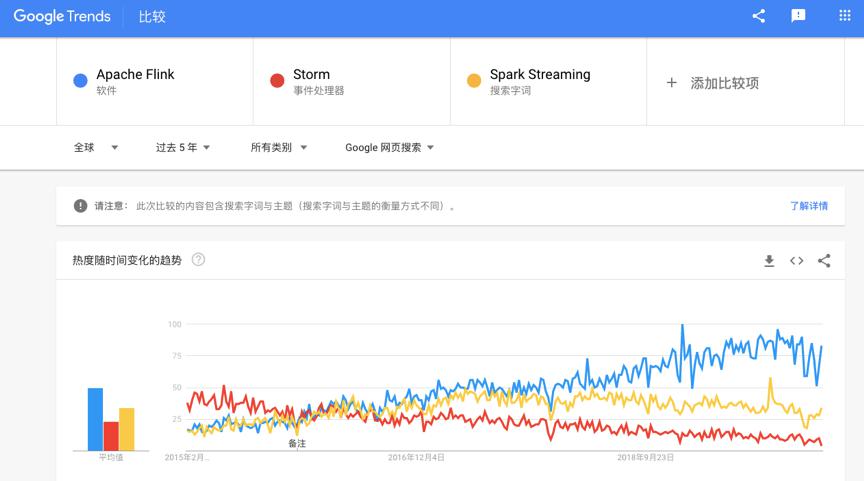Open the feedback icon in the header
Image resolution: width=864 pixels, height=481 pixels.
point(798,16)
